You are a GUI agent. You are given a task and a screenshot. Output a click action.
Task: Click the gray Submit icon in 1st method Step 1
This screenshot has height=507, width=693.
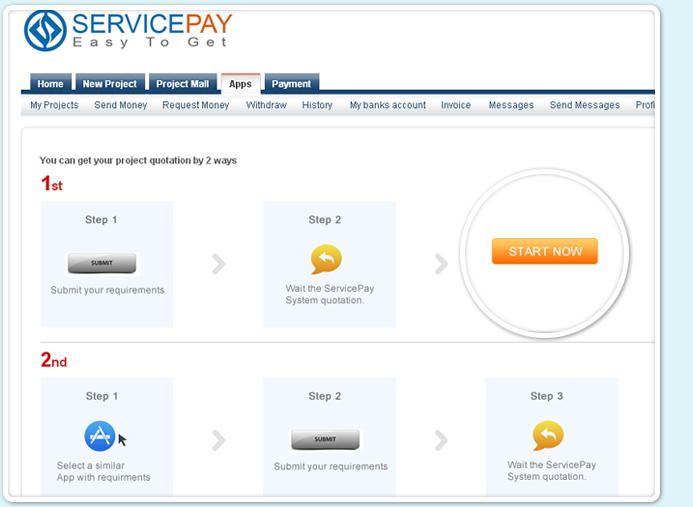pyautogui.click(x=102, y=263)
